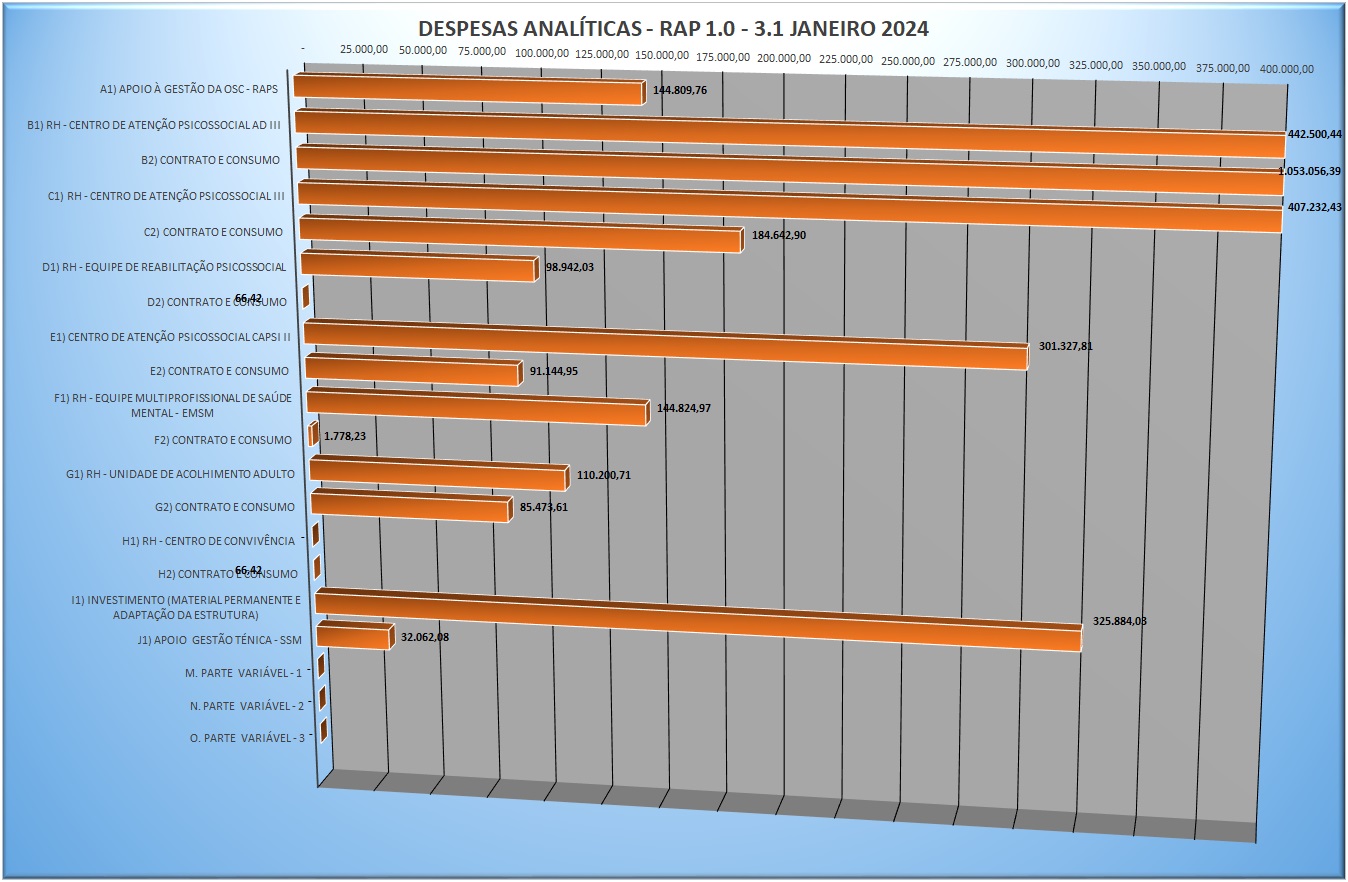Click the data label 1.778,23
1348x882 pixels.
click(345, 437)
